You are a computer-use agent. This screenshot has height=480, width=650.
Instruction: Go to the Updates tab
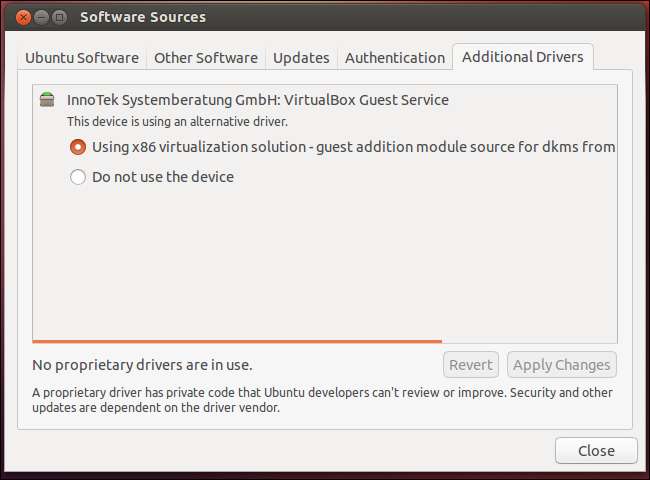click(301, 58)
